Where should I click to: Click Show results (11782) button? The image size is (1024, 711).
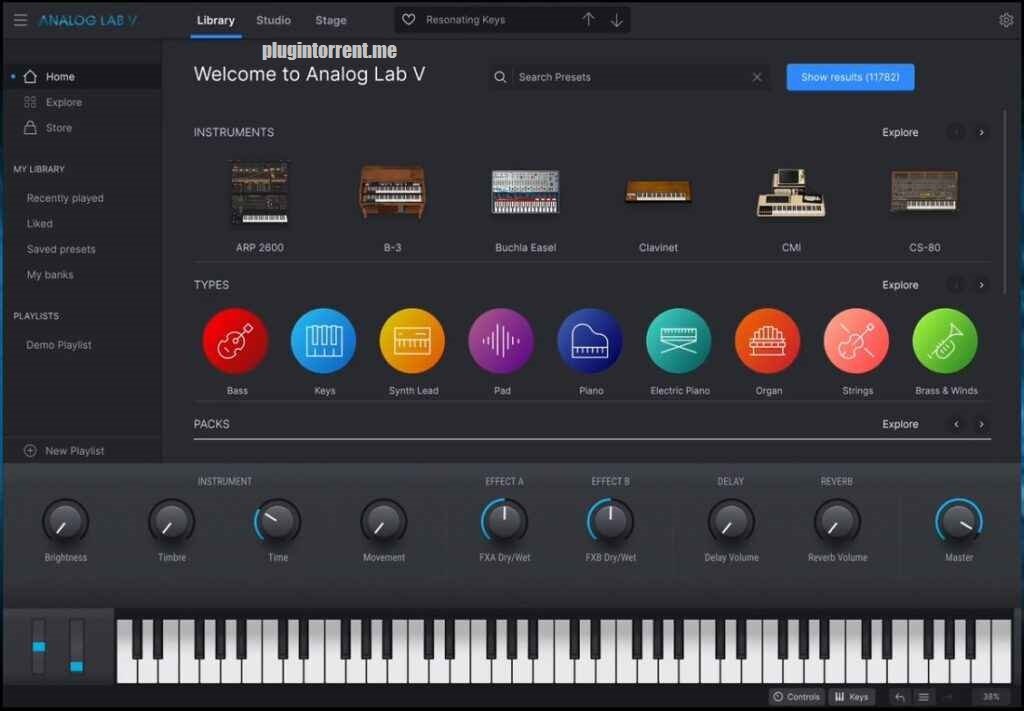click(x=850, y=77)
